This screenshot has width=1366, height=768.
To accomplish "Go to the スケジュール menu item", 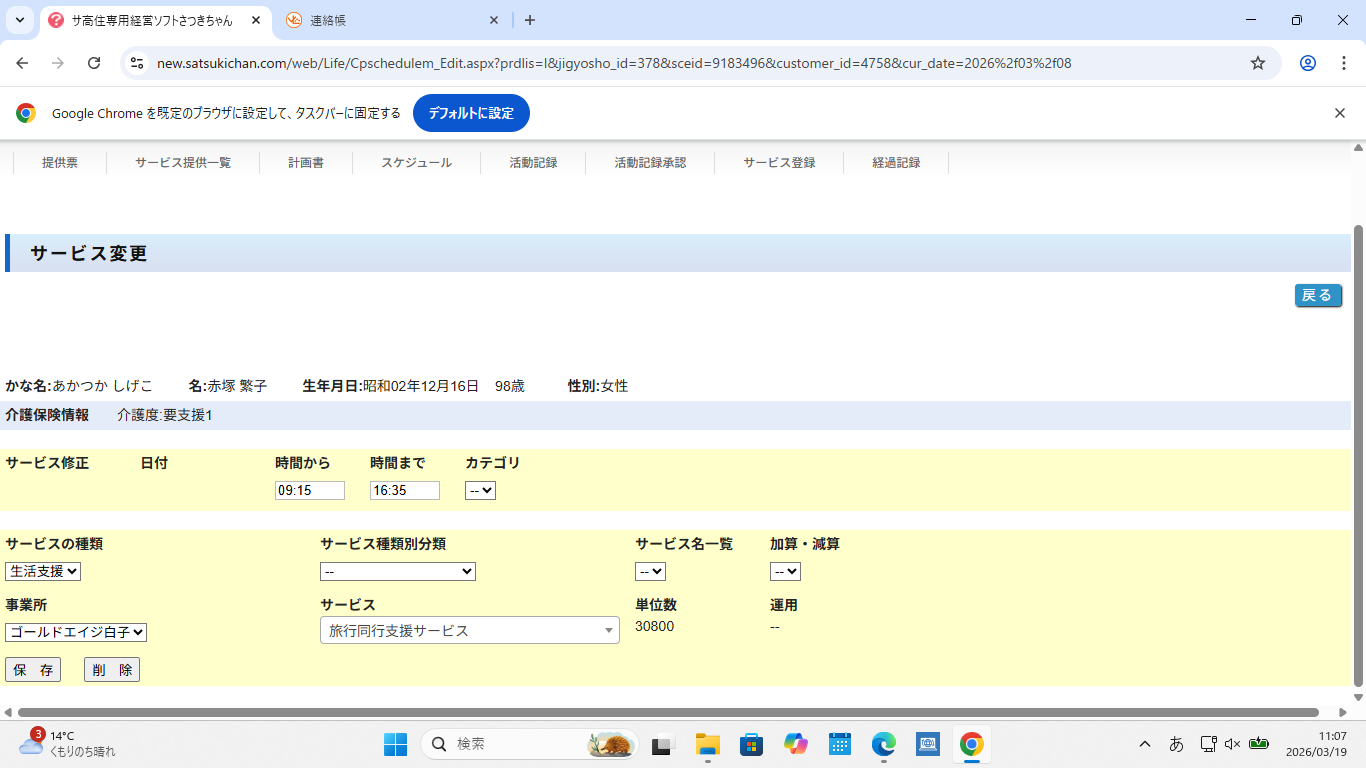I will click(x=416, y=163).
